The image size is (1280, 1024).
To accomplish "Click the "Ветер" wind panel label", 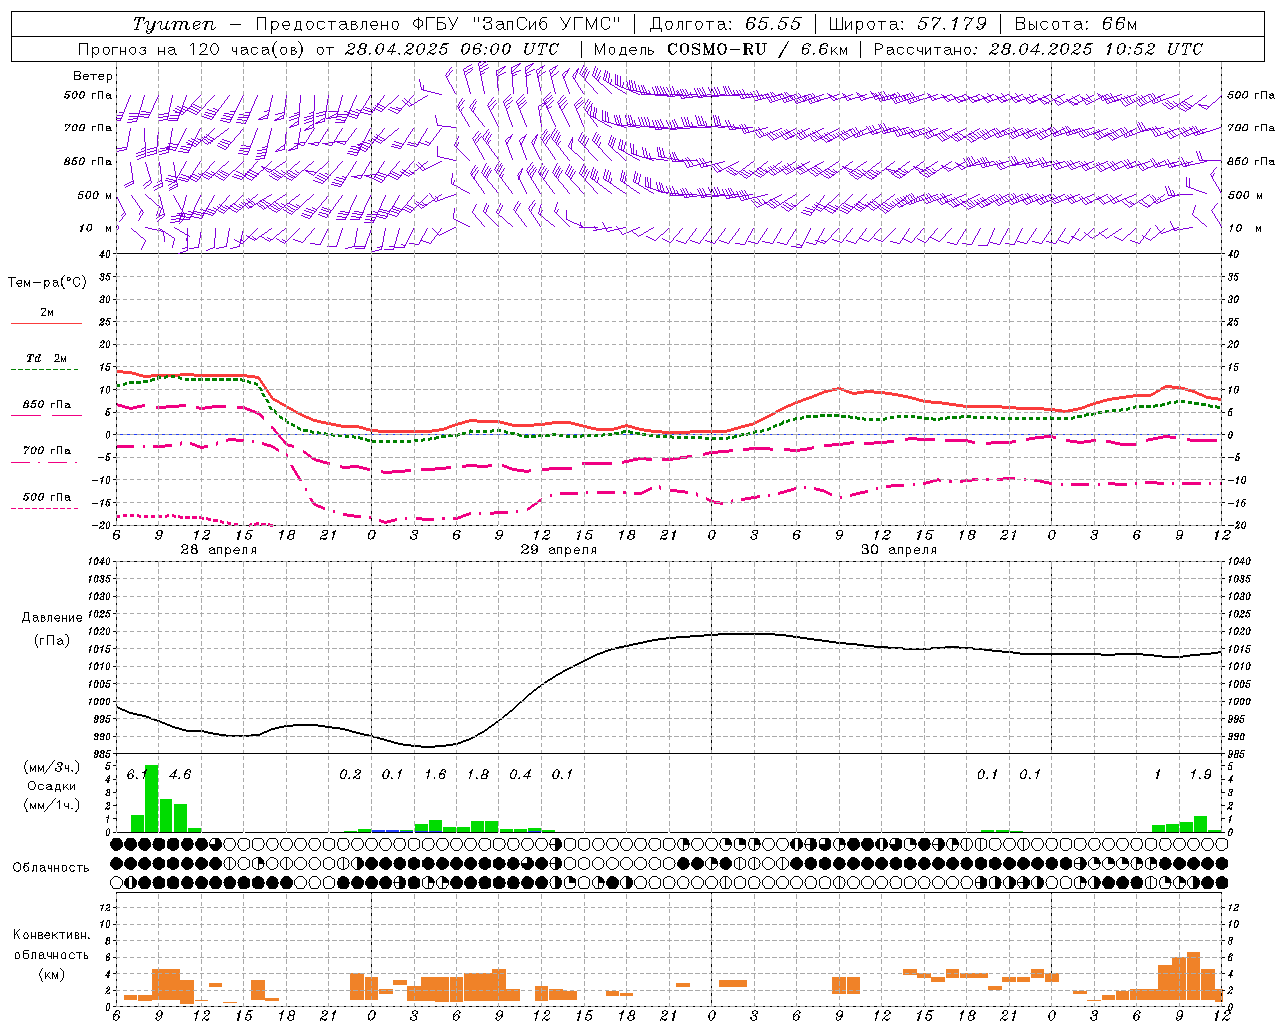I will tap(92, 76).
